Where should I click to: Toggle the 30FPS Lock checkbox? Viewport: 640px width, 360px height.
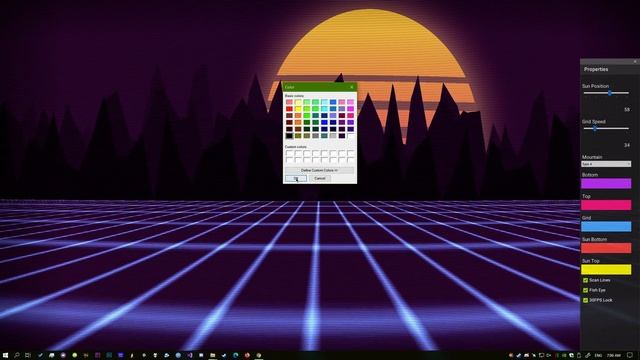(585, 300)
